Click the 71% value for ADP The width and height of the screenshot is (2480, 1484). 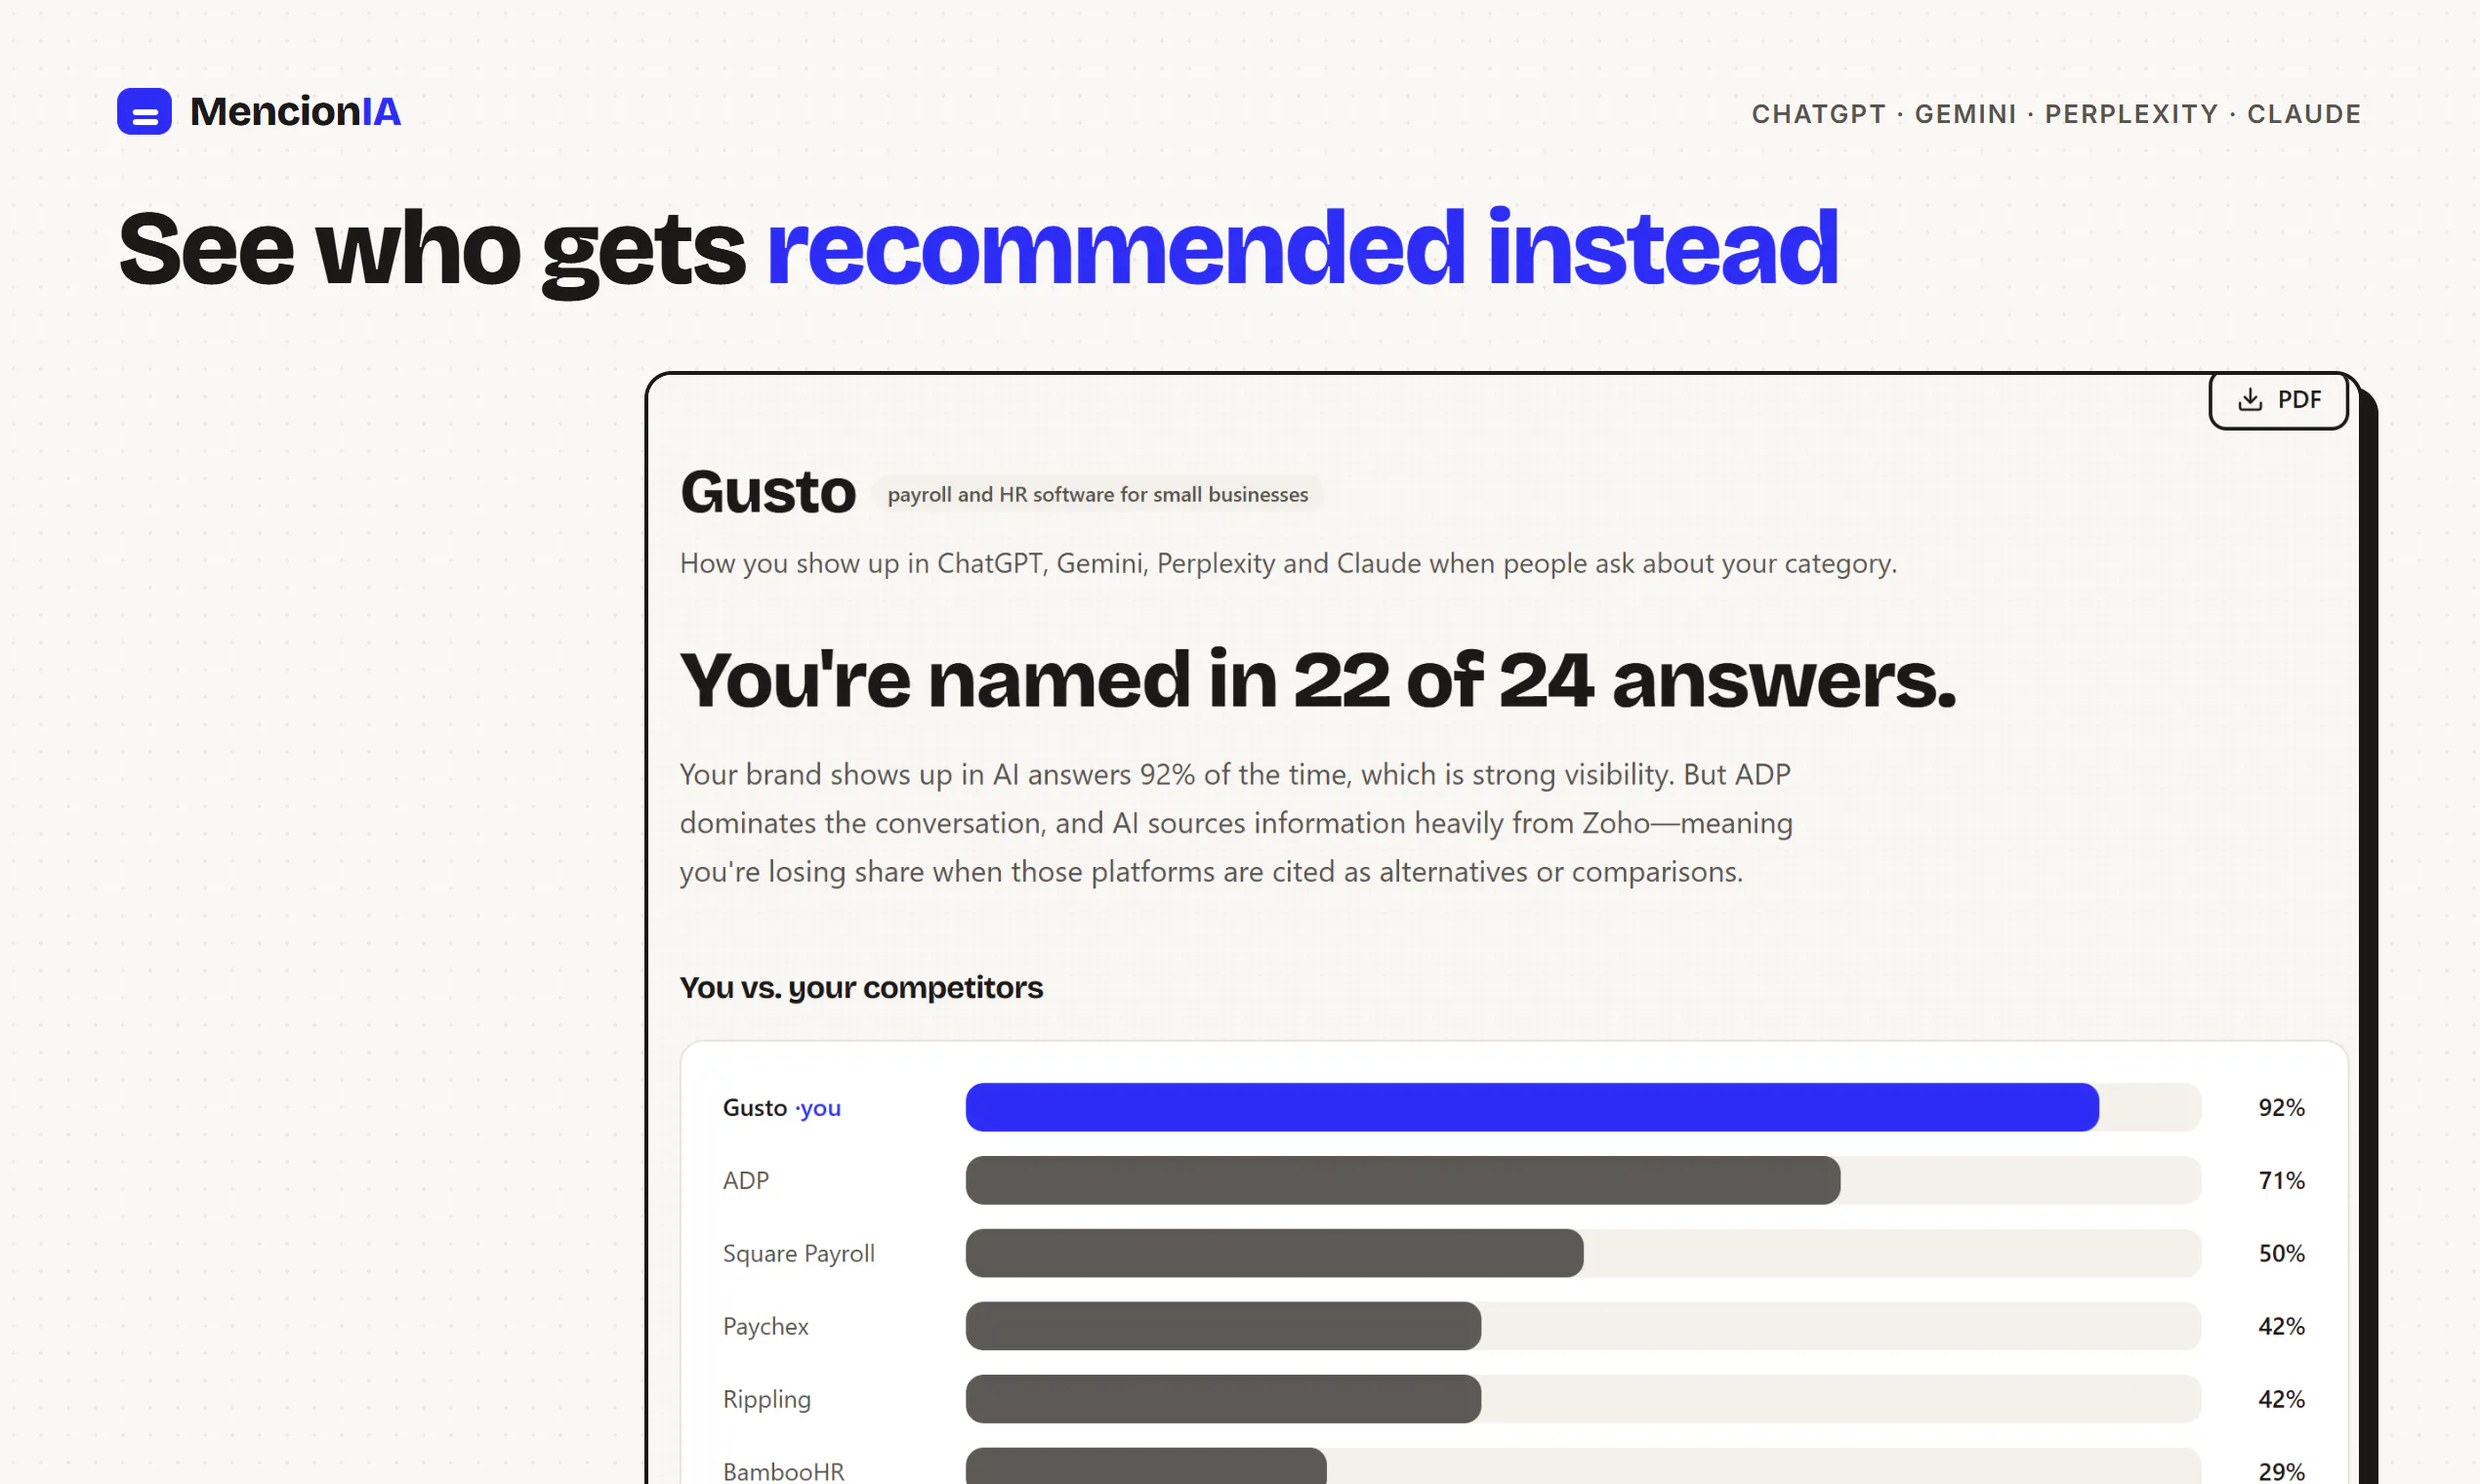2282,1181
